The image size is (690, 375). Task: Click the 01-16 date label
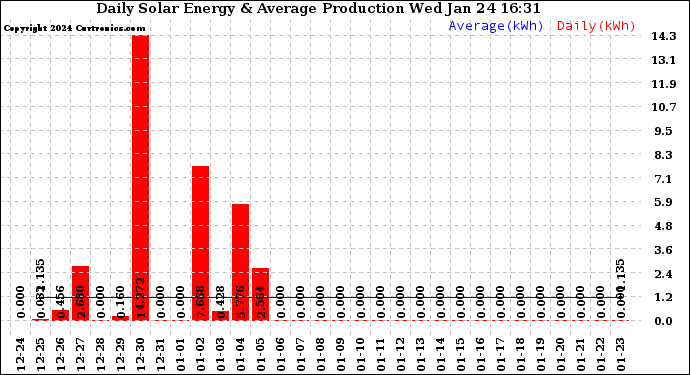point(481,355)
